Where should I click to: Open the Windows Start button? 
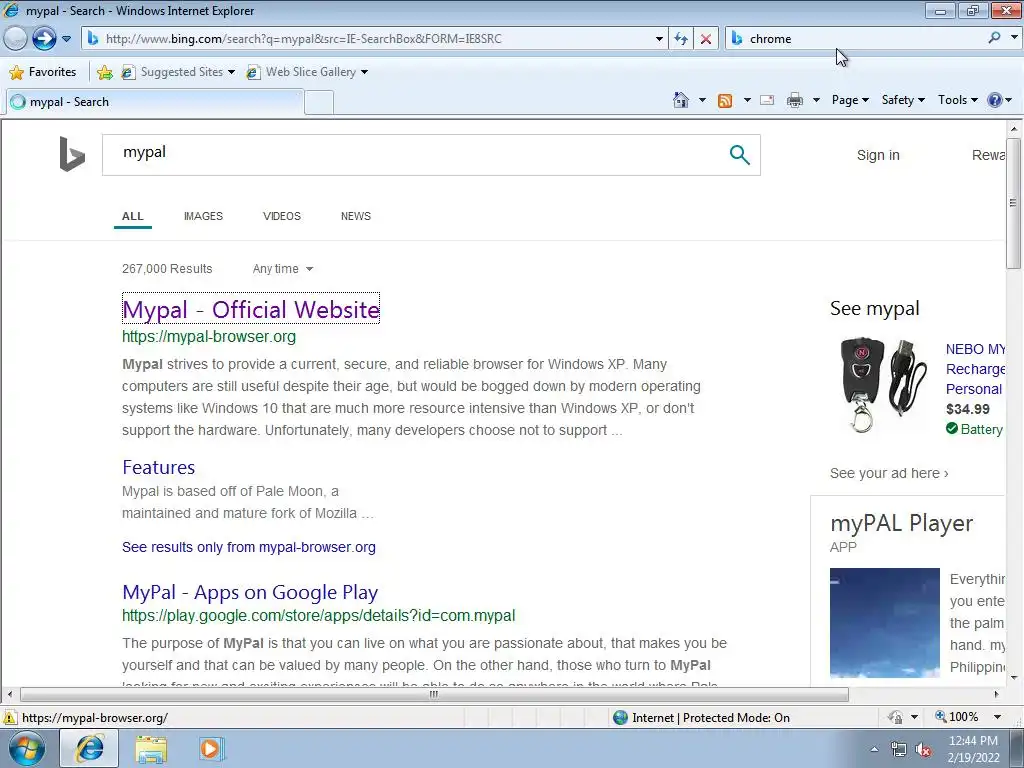tap(27, 749)
